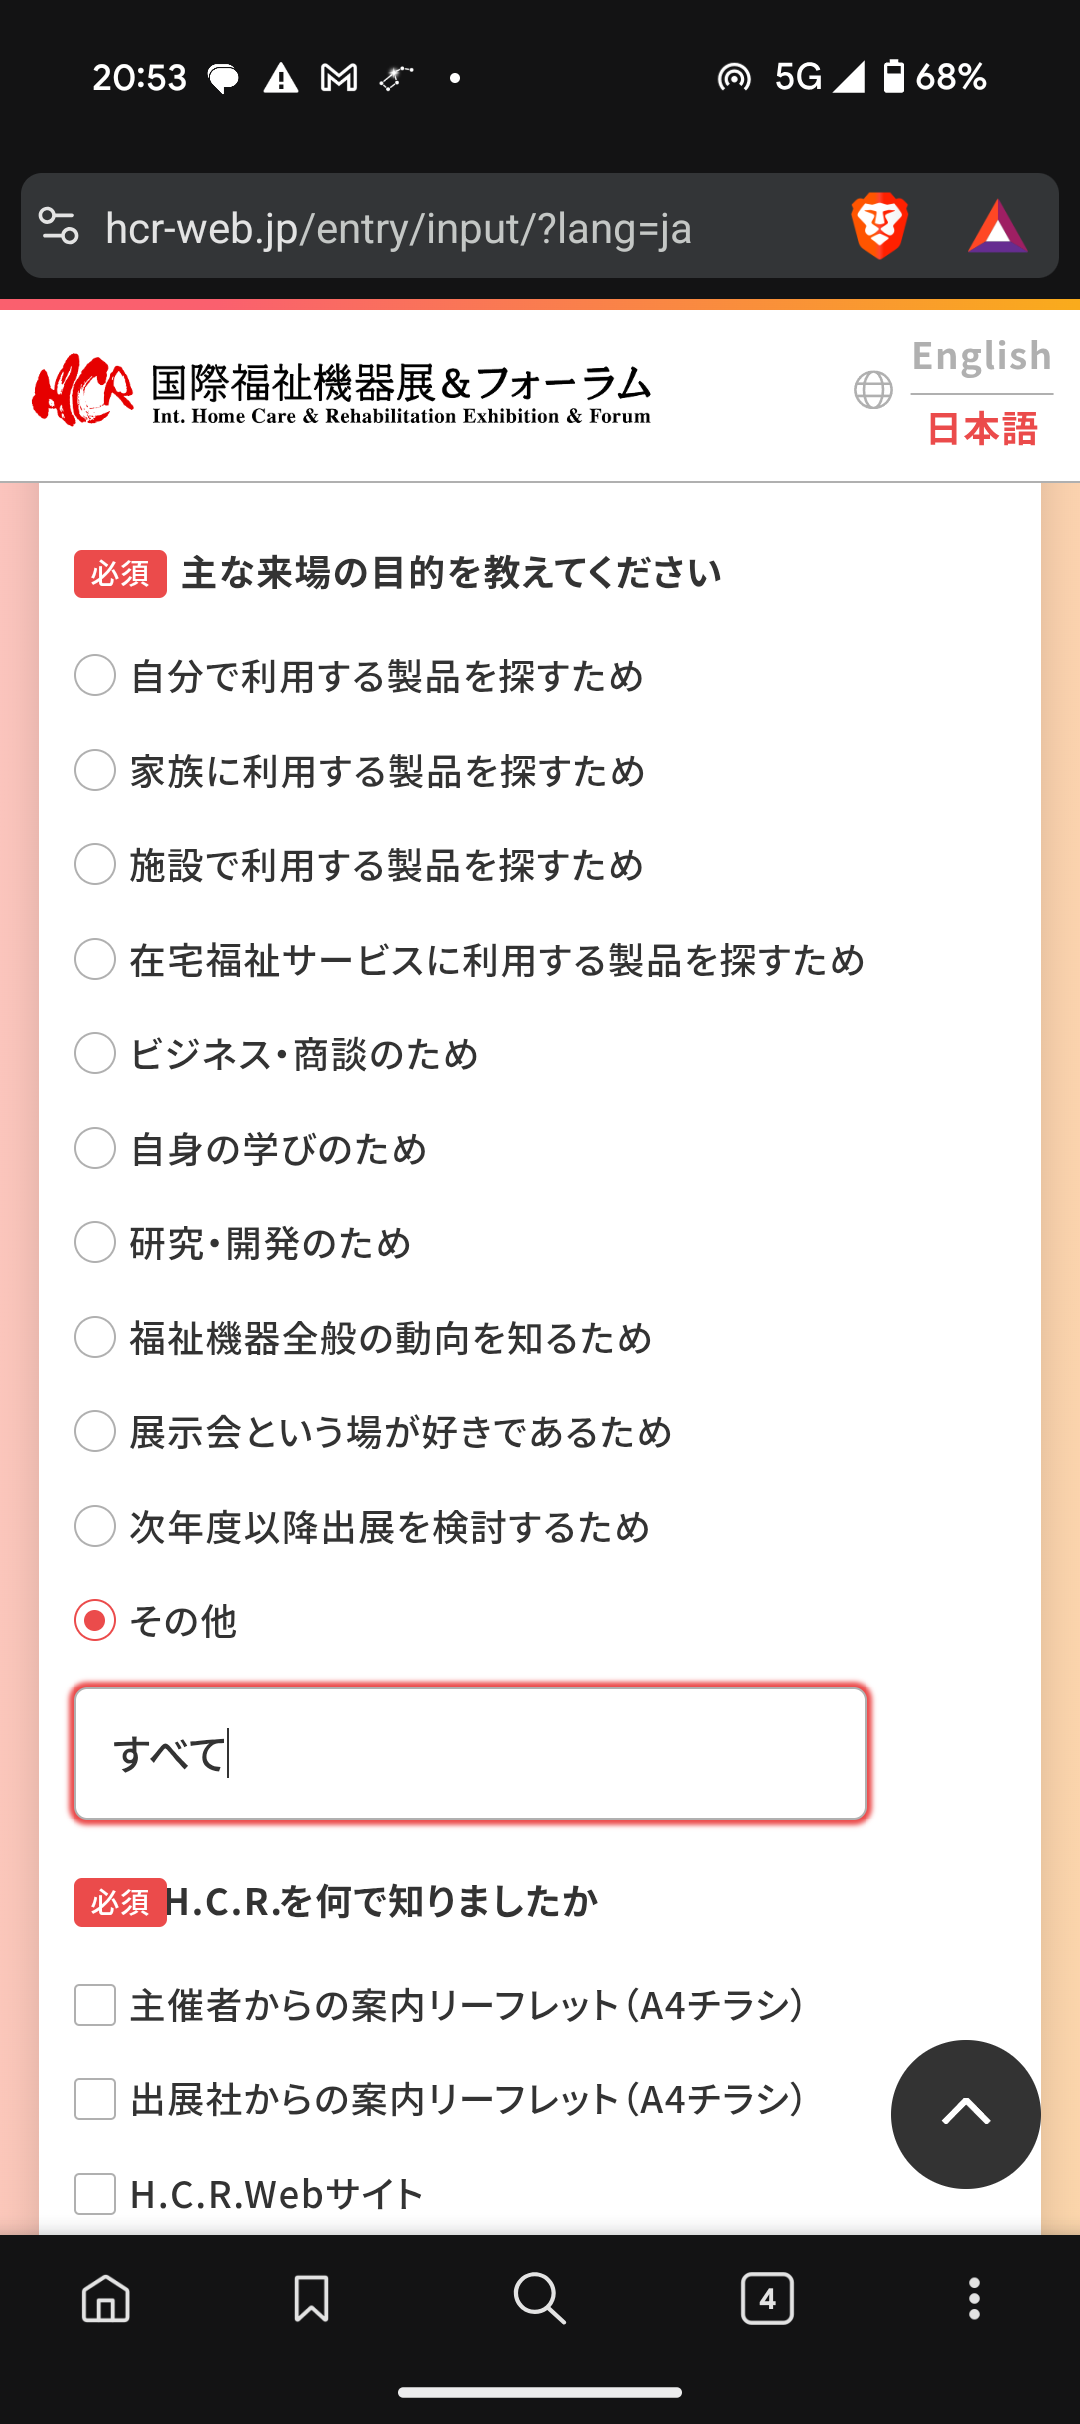Viewport: 1080px width, 2424px height.
Task: Go to browser home page icon
Action: point(106,2298)
